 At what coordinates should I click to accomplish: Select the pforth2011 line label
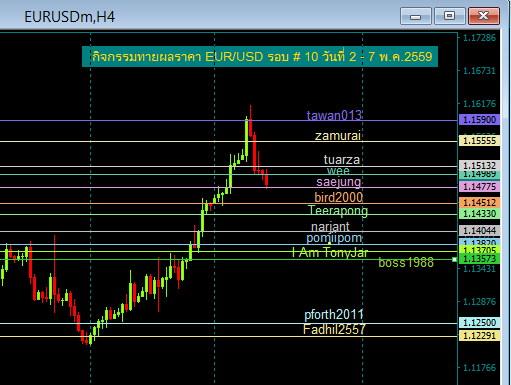pos(334,314)
